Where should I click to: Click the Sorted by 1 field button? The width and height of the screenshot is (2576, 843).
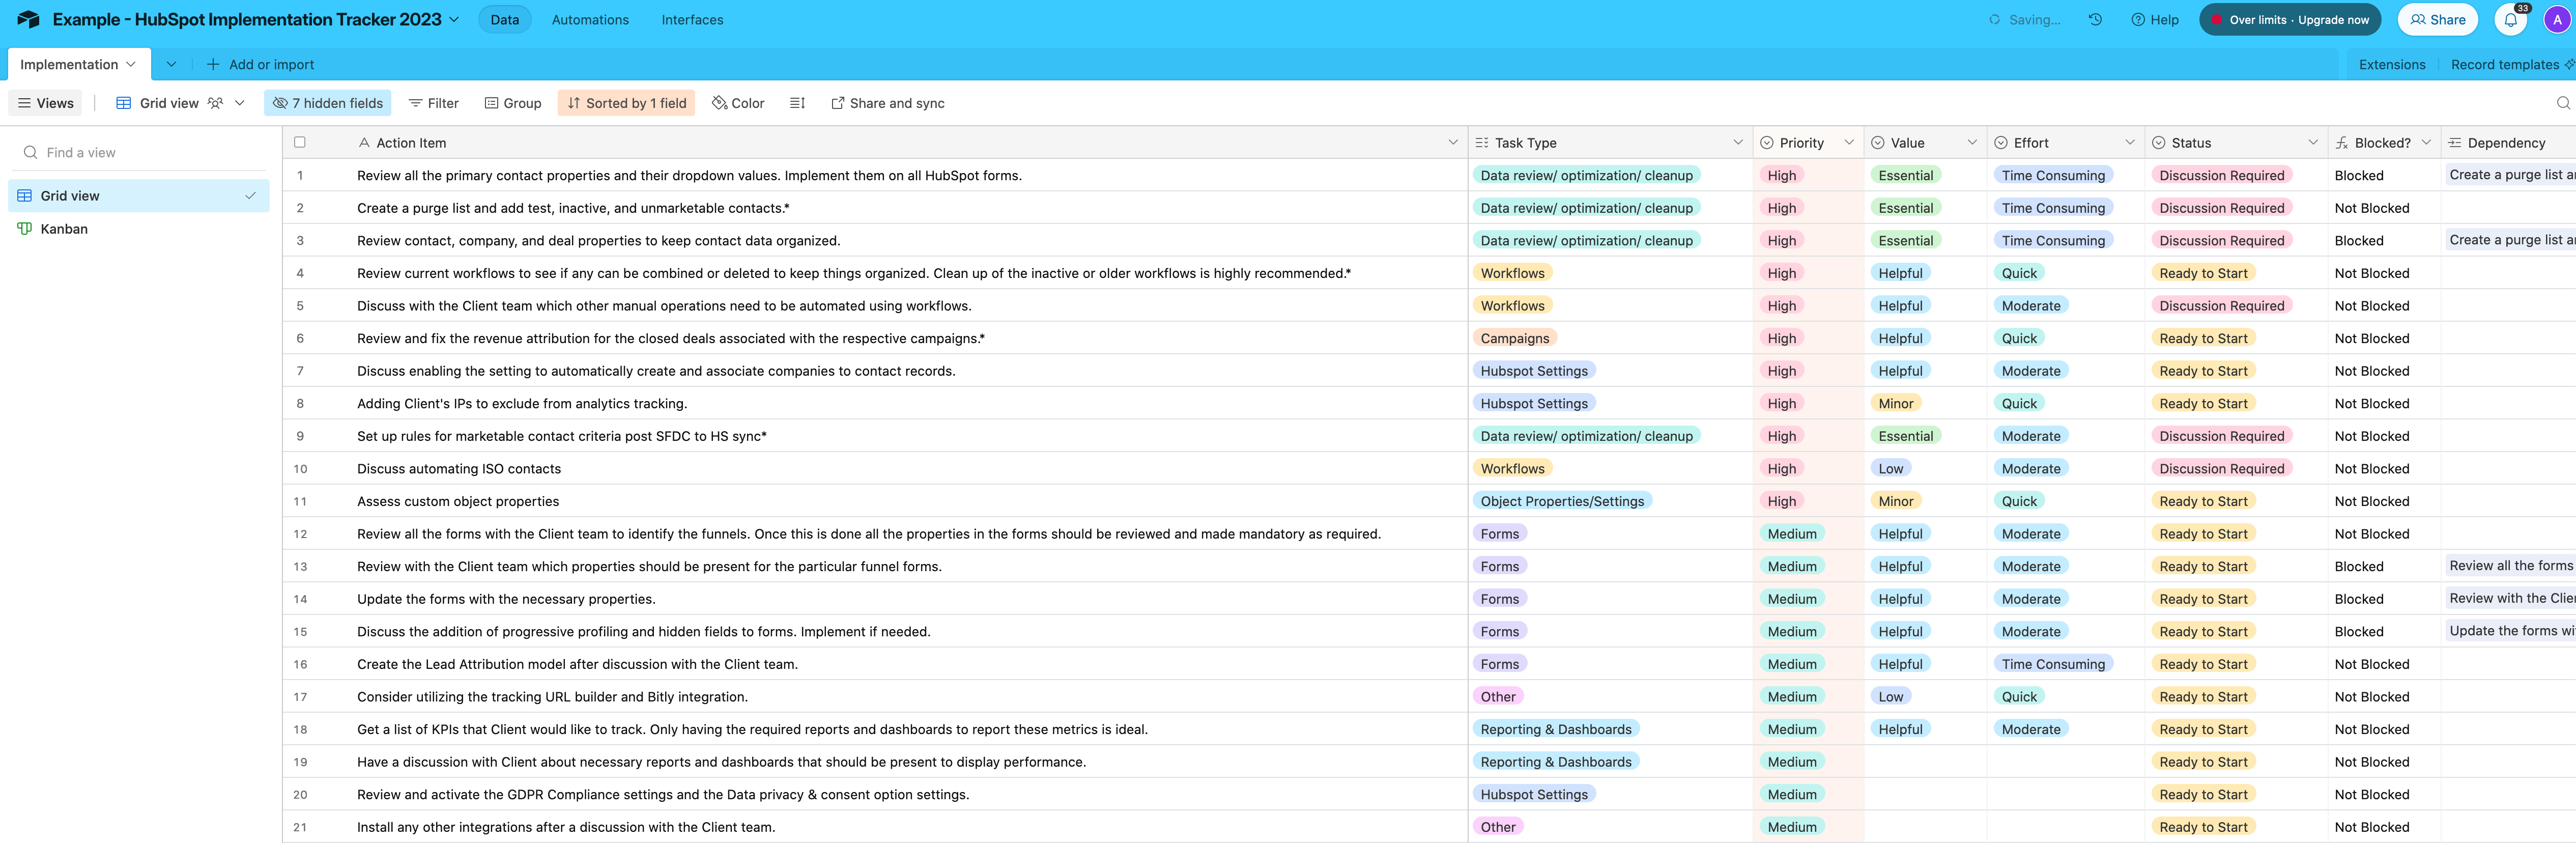point(627,103)
